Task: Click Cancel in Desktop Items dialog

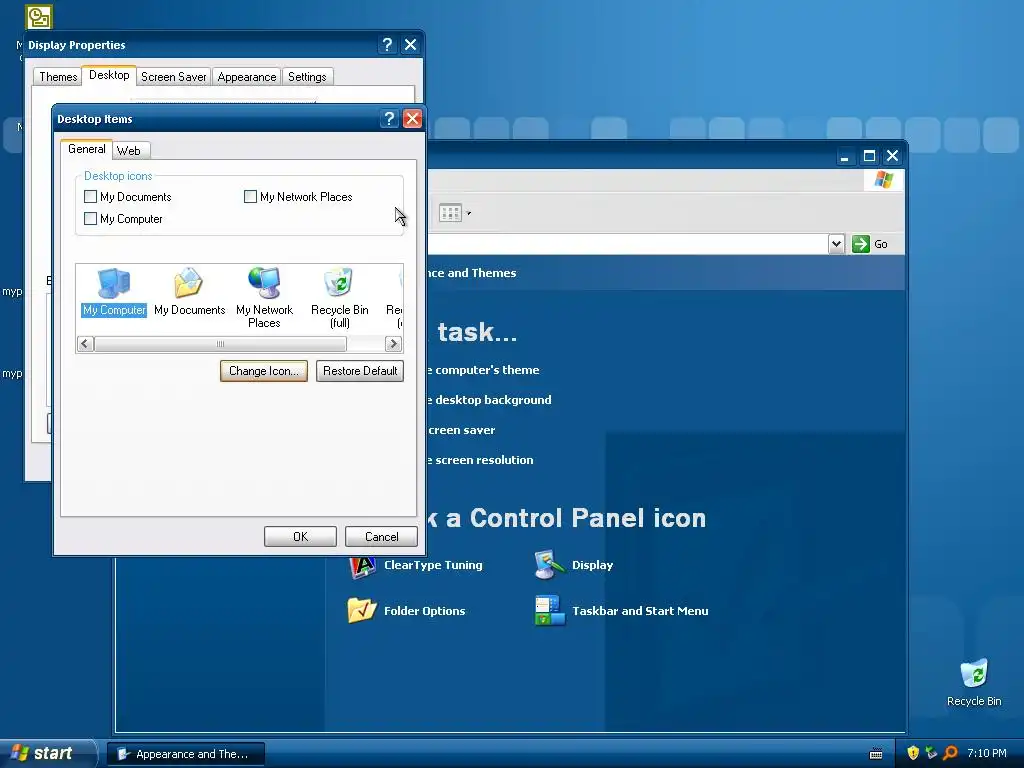Action: pos(381,536)
